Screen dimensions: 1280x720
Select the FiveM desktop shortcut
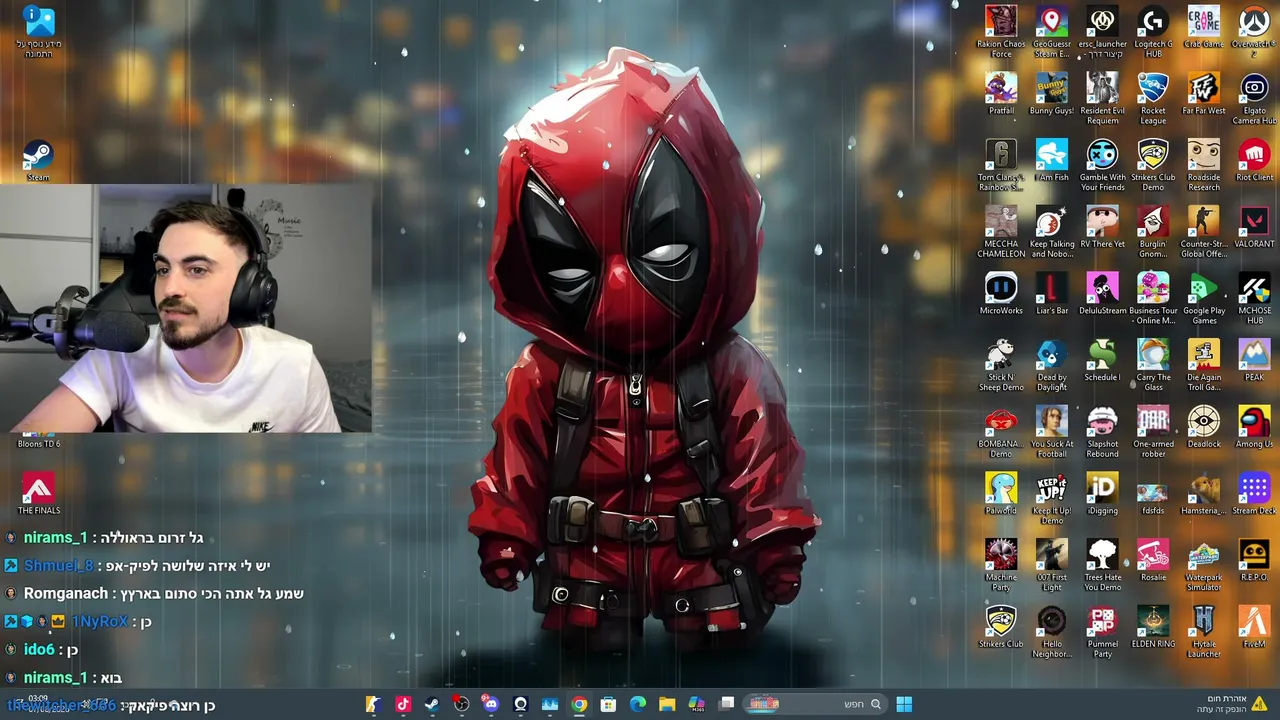coord(1254,627)
